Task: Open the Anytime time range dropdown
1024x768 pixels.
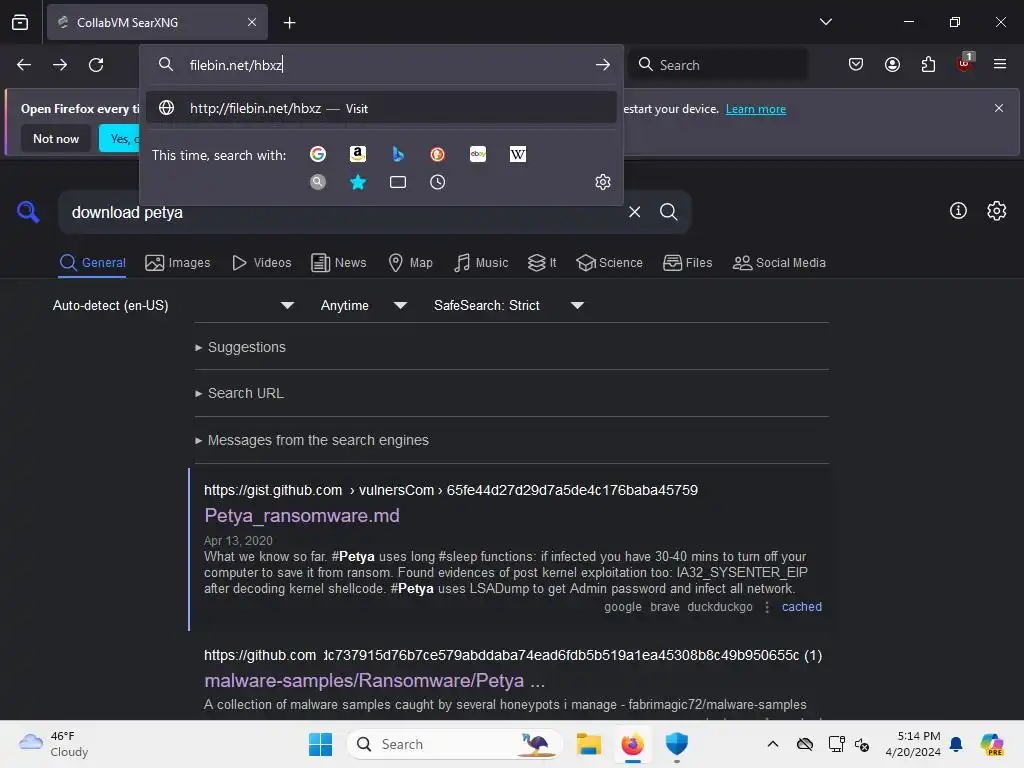Action: coord(364,306)
